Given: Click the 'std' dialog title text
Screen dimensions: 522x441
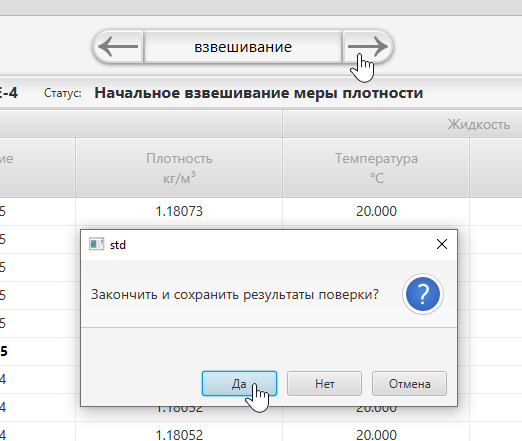Looking at the screenshot, I should [x=118, y=245].
